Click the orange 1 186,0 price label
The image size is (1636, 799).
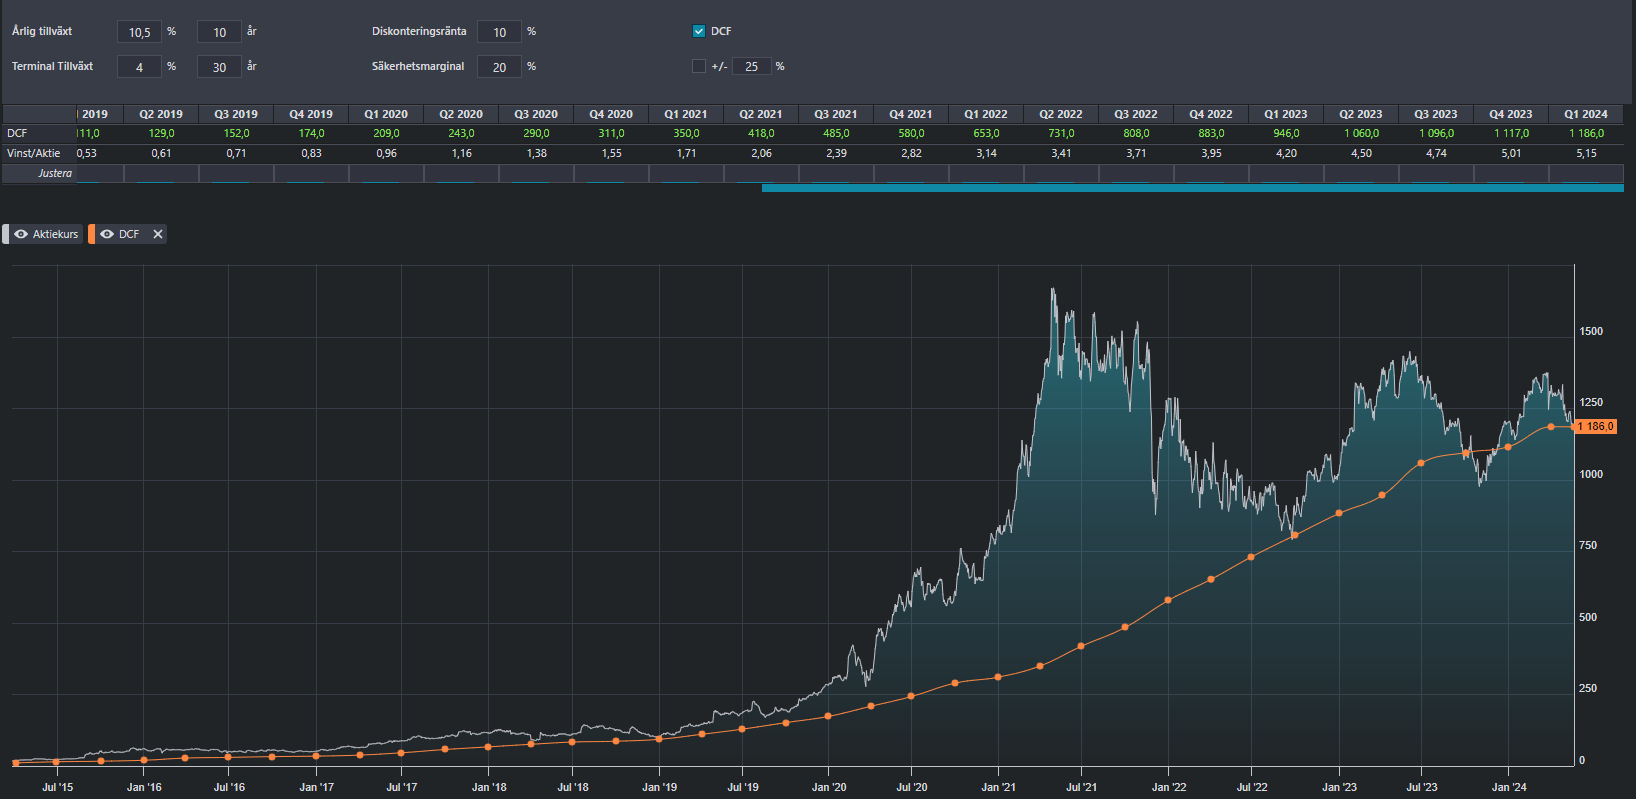(x=1595, y=426)
